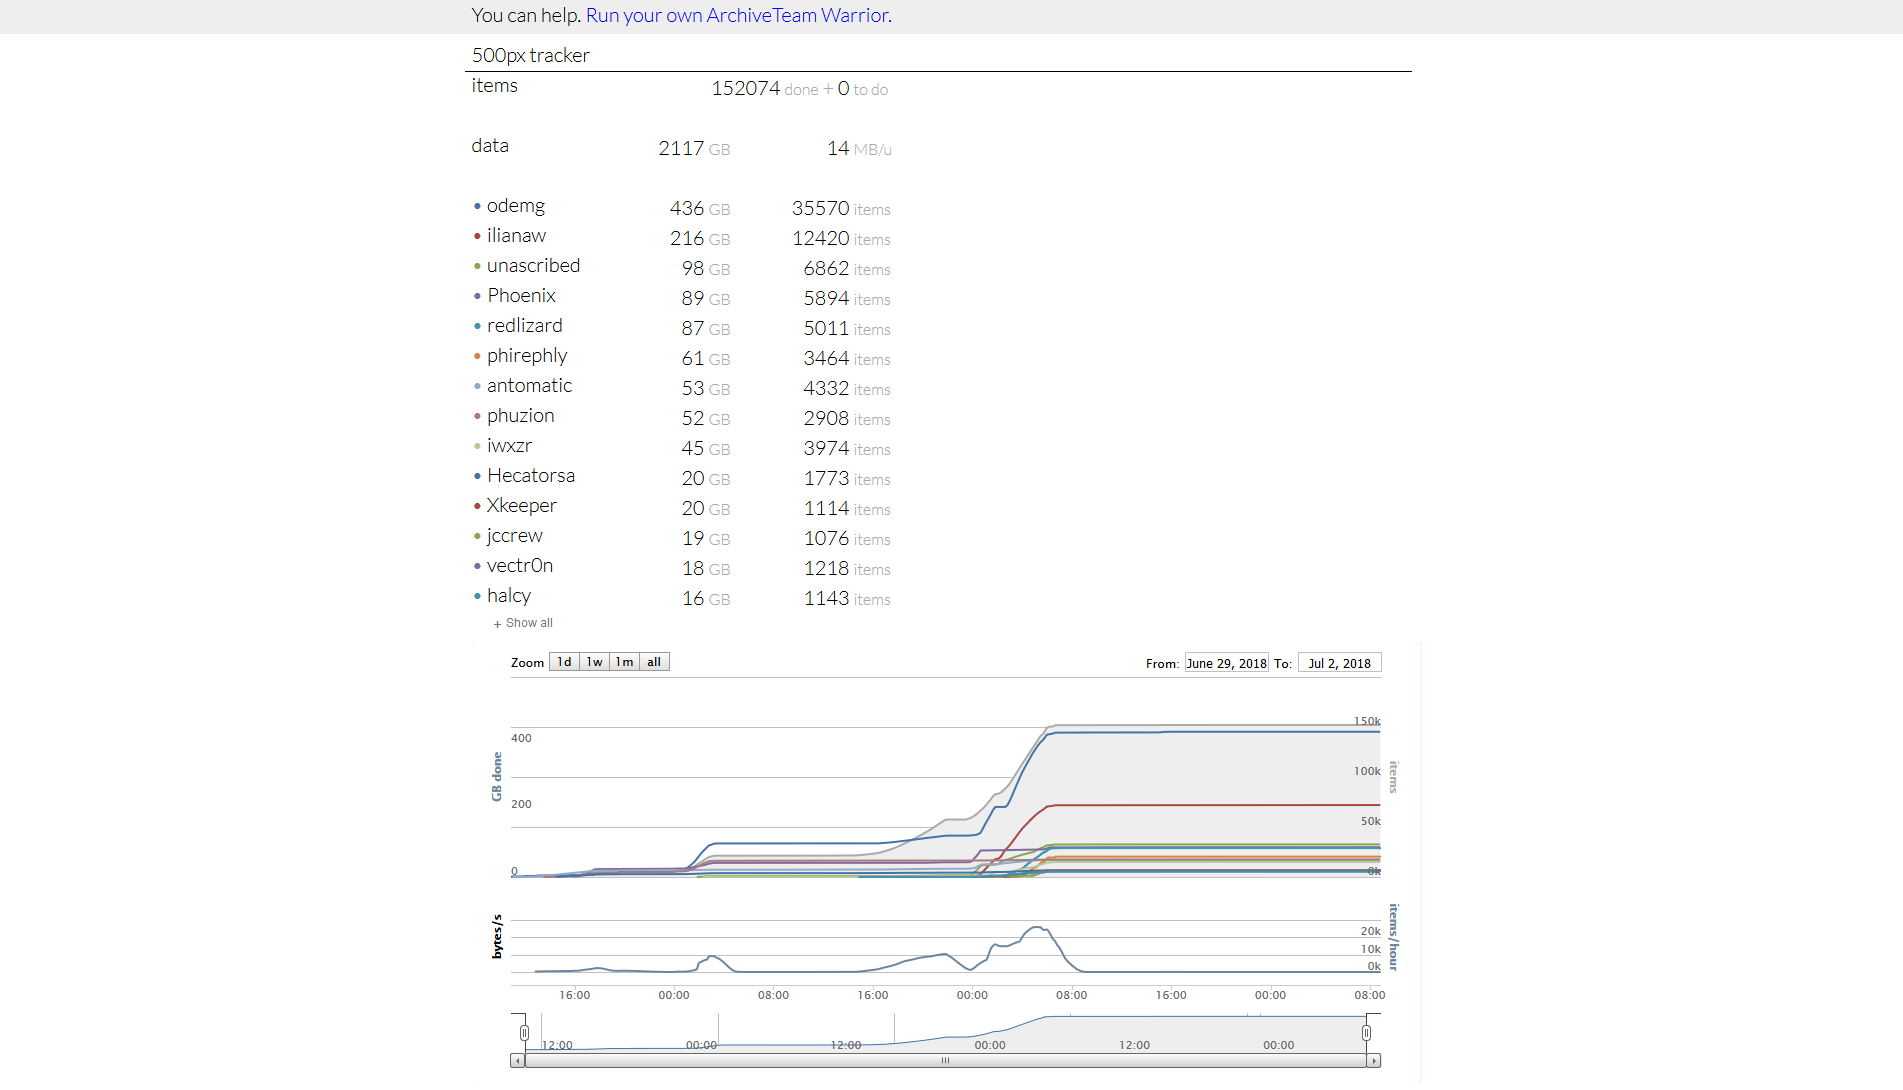The height and width of the screenshot is (1090, 1903).
Task: Click the navigator scrollbar right arrow
Action: (x=1374, y=1060)
